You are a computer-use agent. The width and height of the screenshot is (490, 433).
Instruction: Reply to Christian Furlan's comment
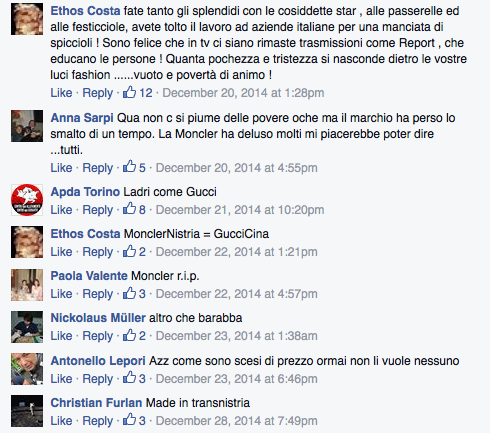click(98, 421)
